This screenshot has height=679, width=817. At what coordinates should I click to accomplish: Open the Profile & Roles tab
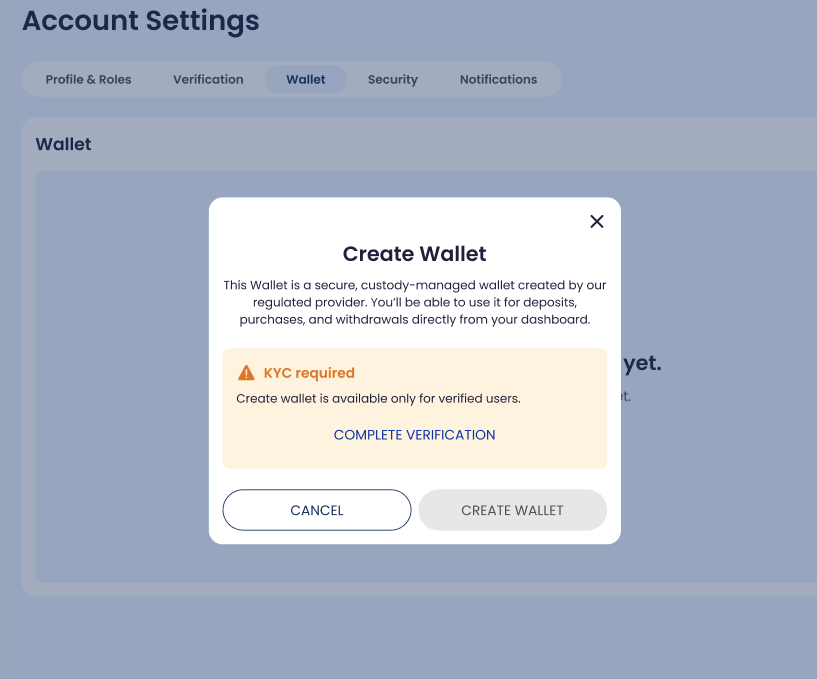click(x=88, y=80)
